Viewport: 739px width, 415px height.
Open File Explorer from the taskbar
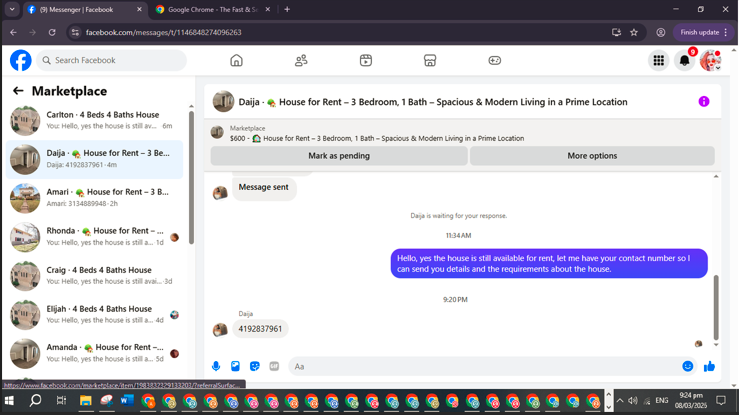coord(86,401)
